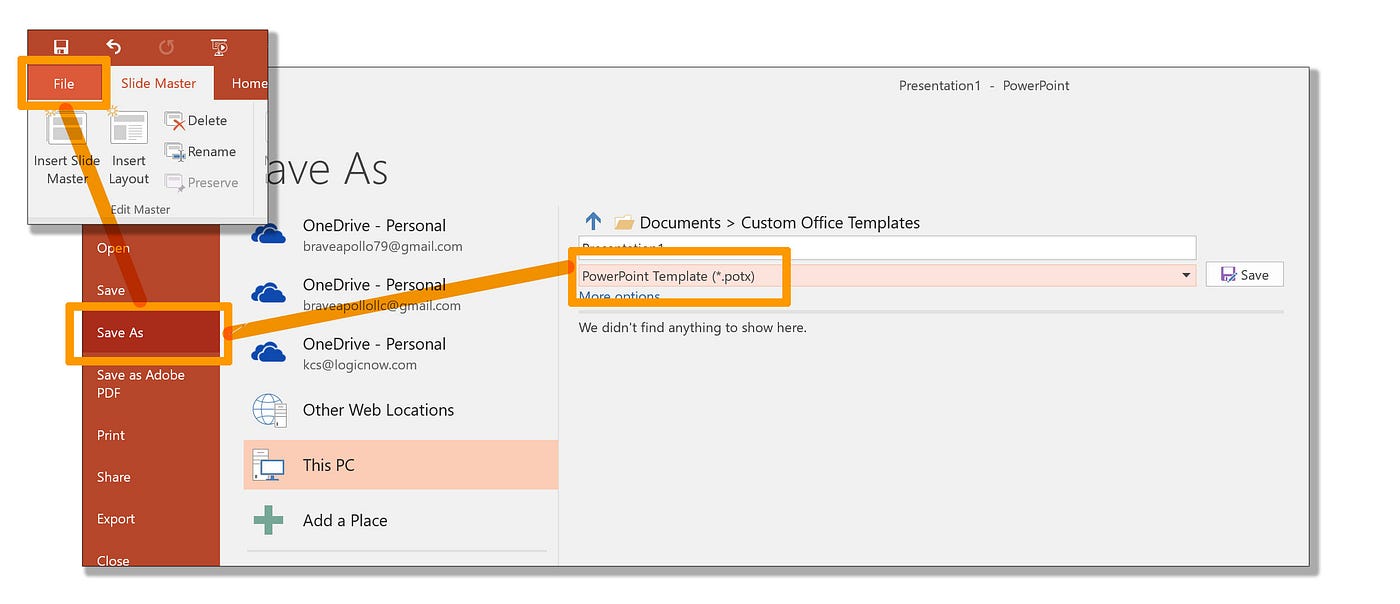Click the folder icon before Documents
Screen dimensions: 1400x604
tap(624, 222)
